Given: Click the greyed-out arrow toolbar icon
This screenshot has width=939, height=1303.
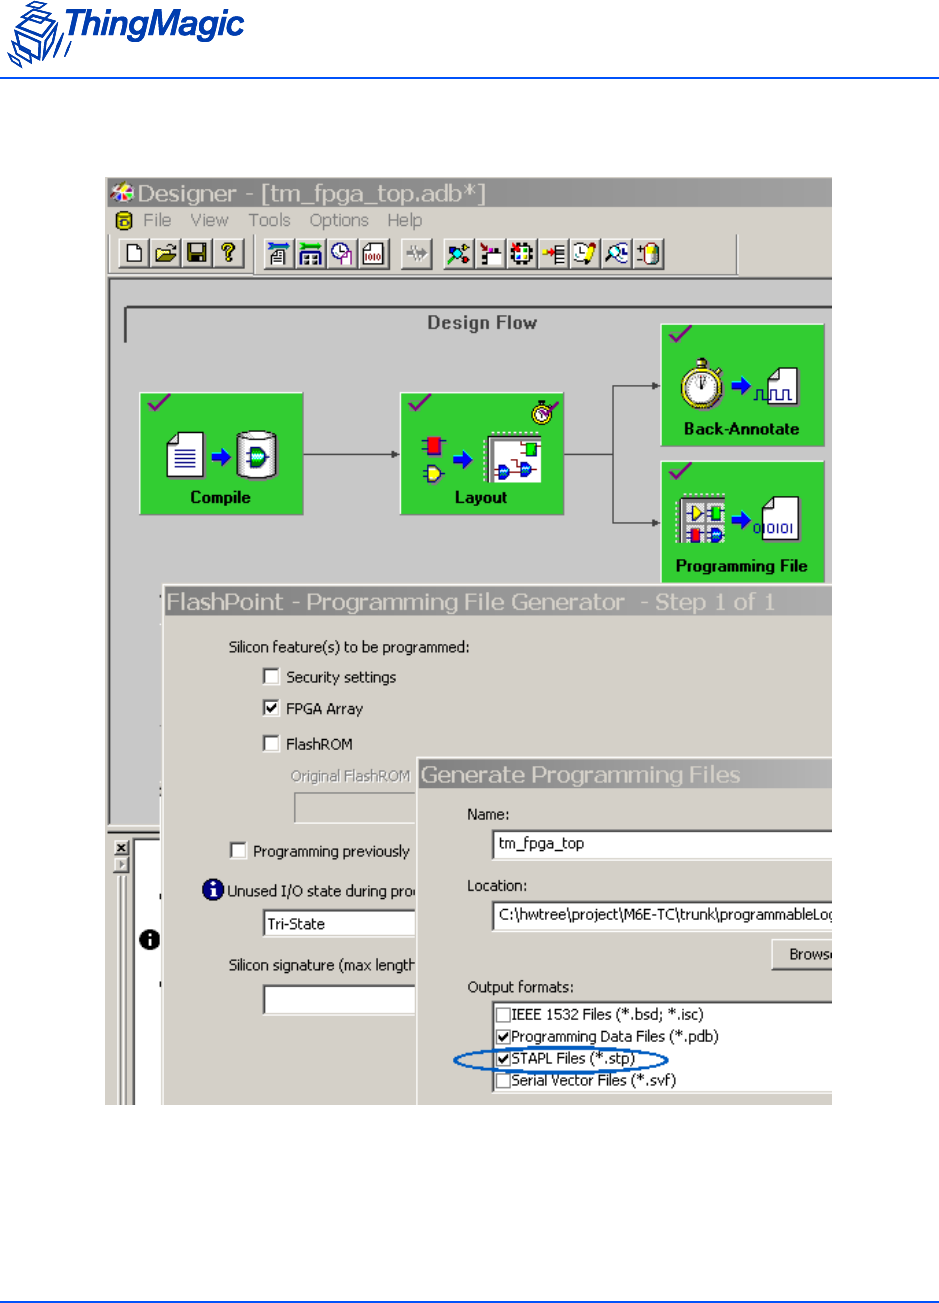Looking at the screenshot, I should click(x=415, y=254).
